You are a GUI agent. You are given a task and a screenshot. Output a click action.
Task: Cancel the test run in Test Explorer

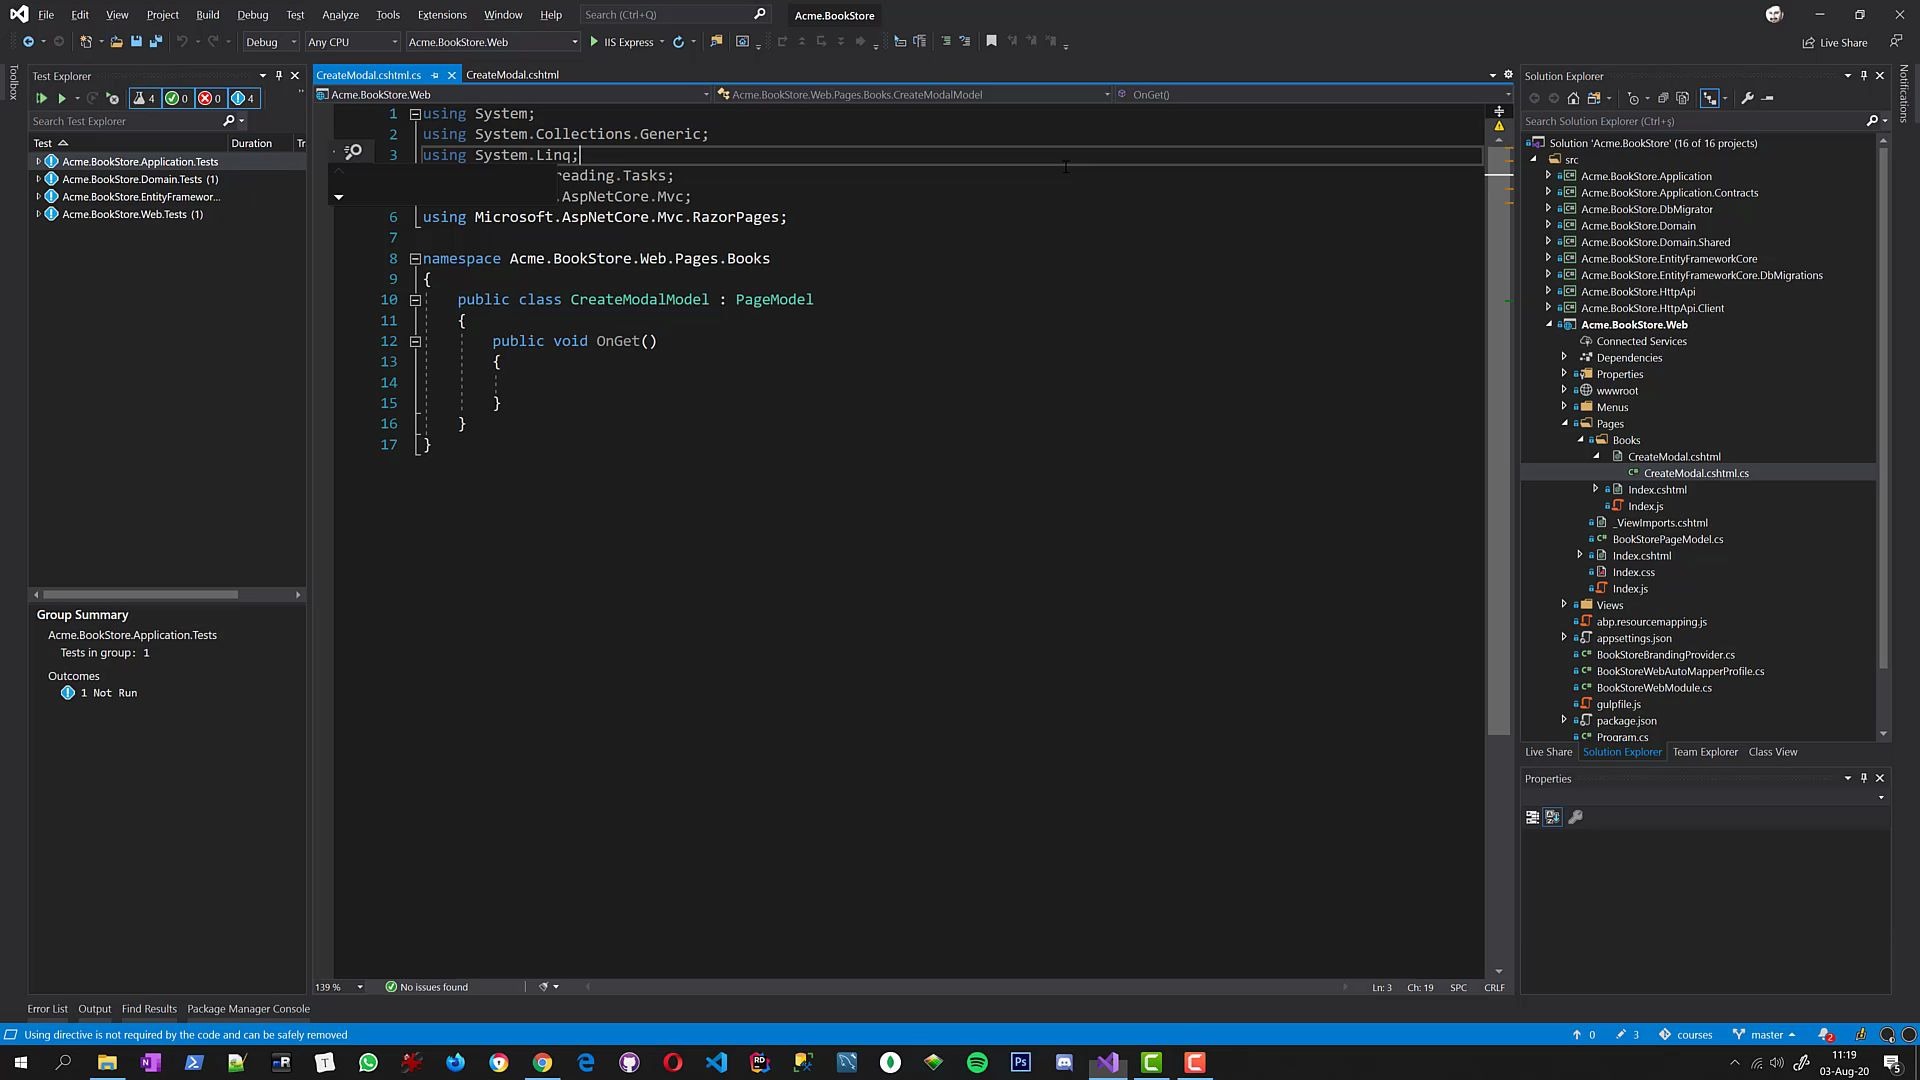(113, 98)
